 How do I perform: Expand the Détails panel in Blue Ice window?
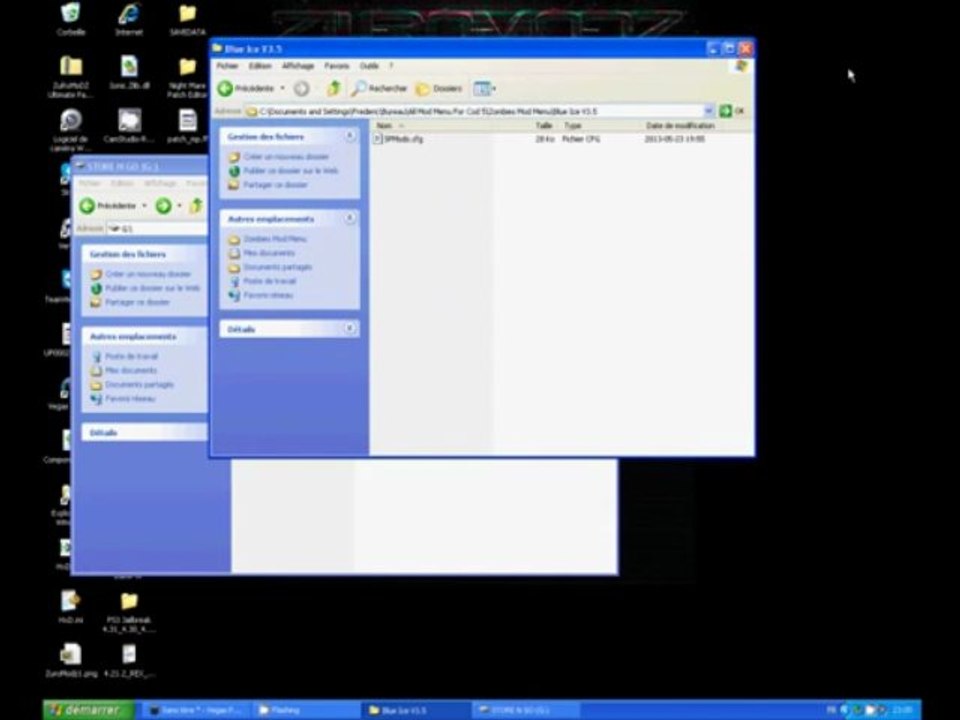click(x=350, y=329)
